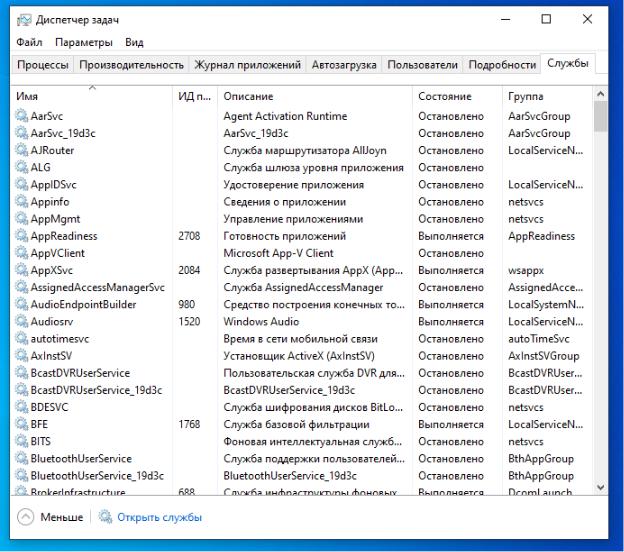Switch to the Производительность tab
Image resolution: width=624 pixels, height=552 pixels.
coord(131,64)
